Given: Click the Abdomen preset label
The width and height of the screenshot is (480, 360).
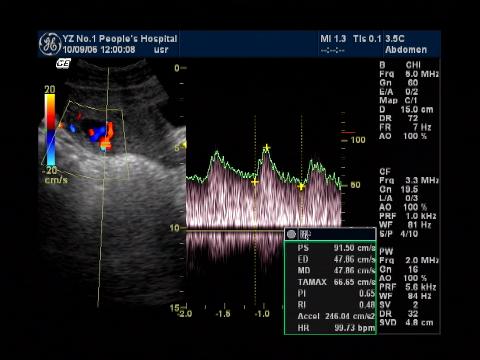Looking at the screenshot, I should (x=406, y=50).
